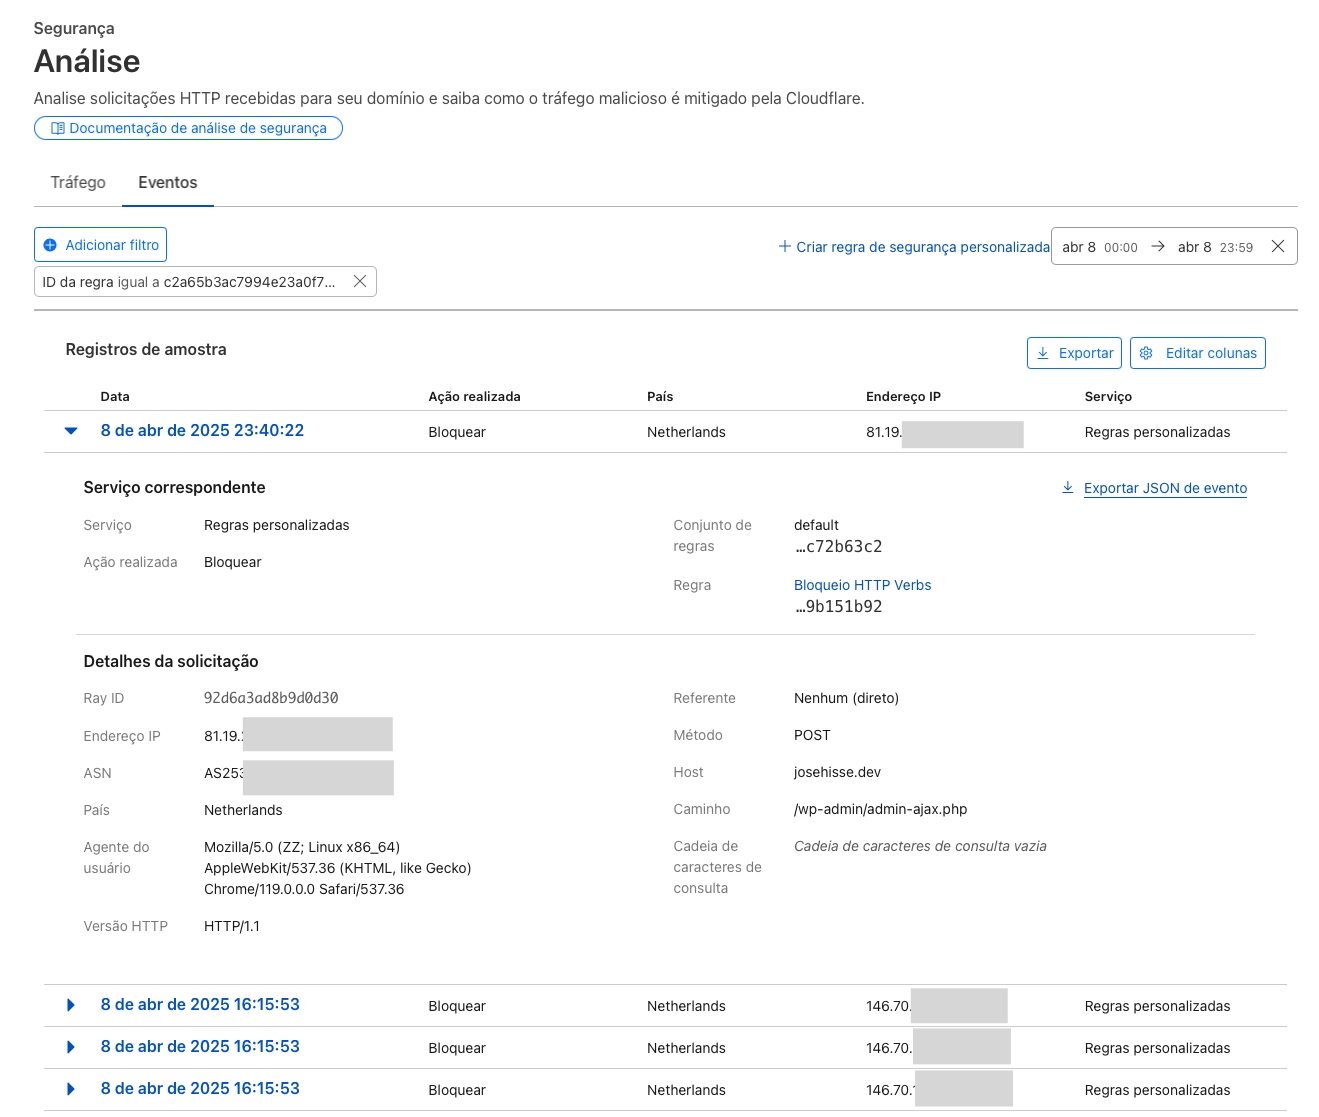Open Documentação de análise de segurança
Viewport: 1319px width, 1117px height.
coord(198,128)
